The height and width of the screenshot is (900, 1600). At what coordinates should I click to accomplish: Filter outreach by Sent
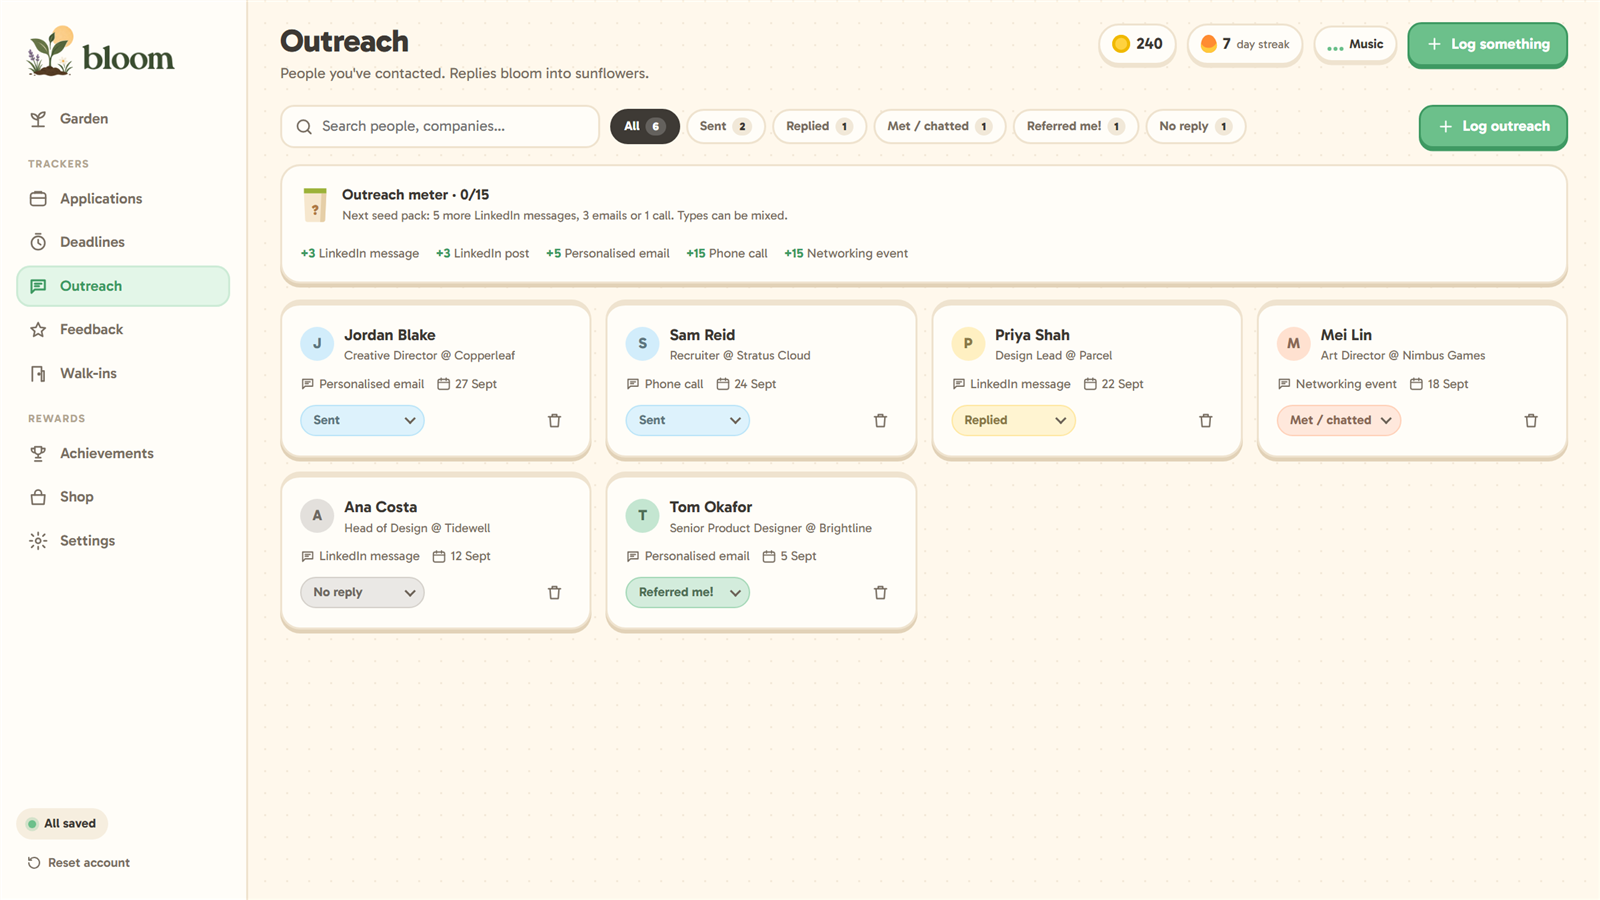tap(725, 126)
